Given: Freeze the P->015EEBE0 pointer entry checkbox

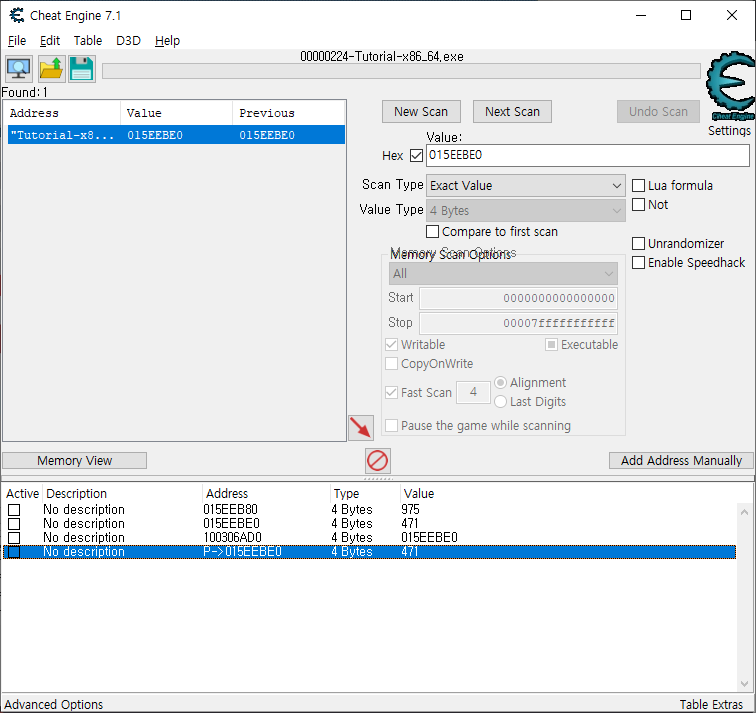Looking at the screenshot, I should (14, 552).
